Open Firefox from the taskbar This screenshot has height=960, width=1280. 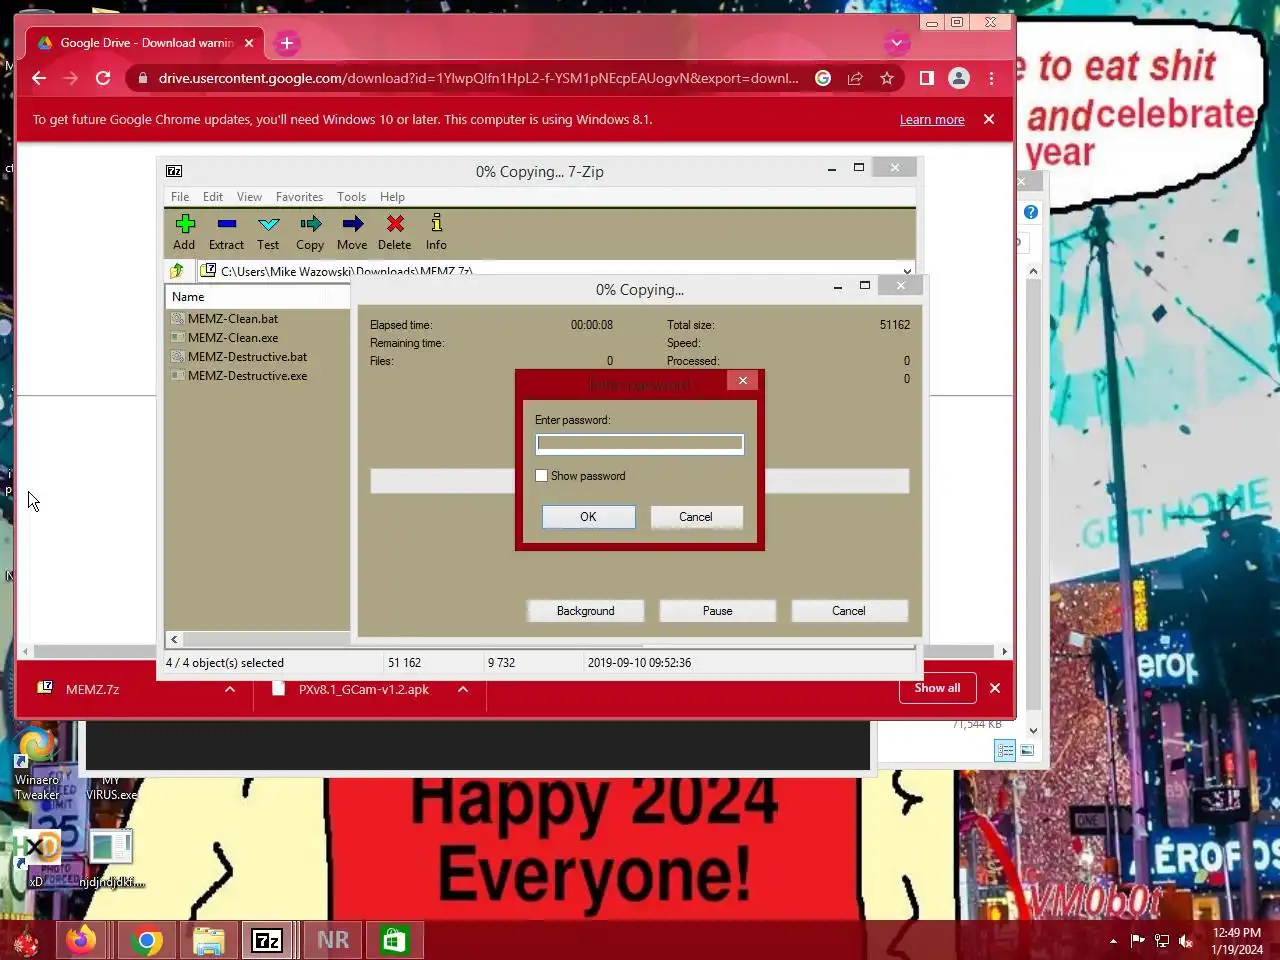pos(81,940)
